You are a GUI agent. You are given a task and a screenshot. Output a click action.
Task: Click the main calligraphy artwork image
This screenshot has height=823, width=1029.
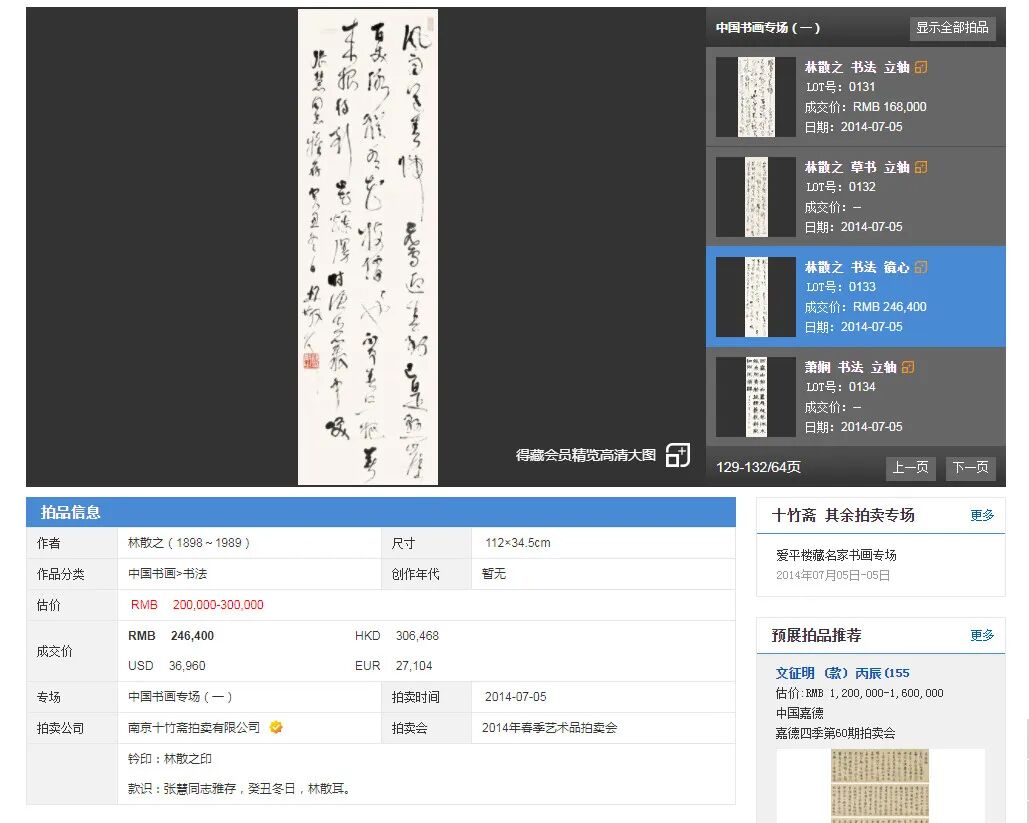[368, 247]
